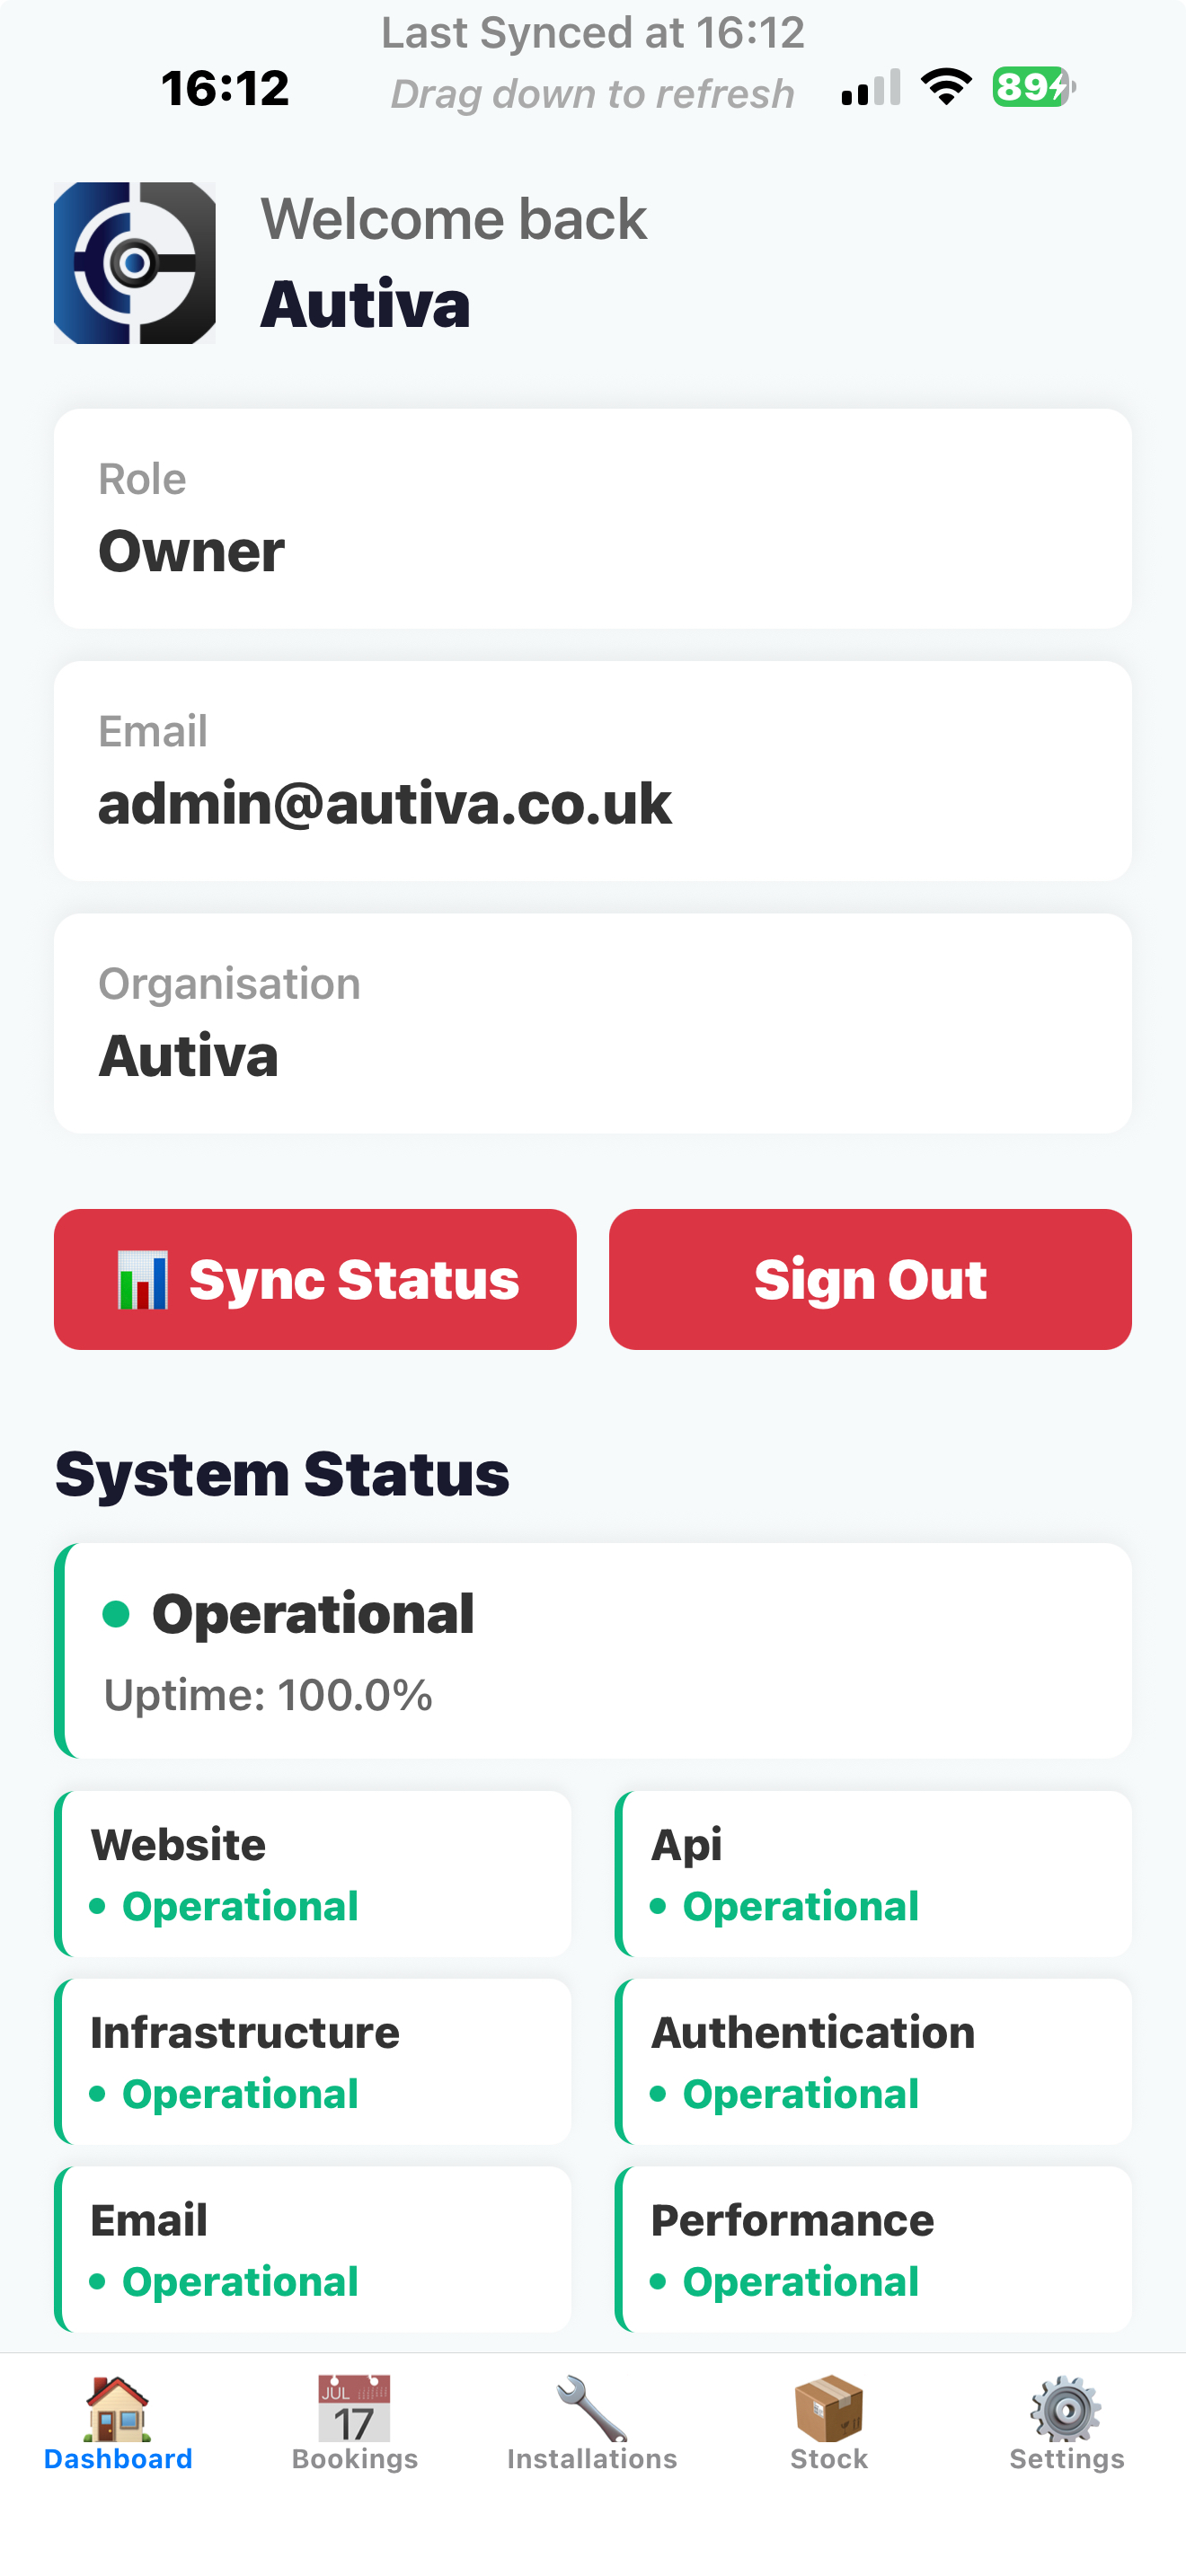1186x2576 pixels.
Task: Tap the bar chart icon on Sync Status
Action: (142, 1280)
